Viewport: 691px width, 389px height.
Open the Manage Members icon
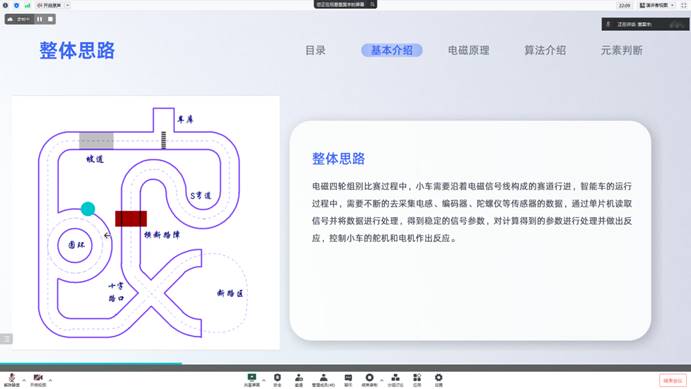click(x=323, y=380)
